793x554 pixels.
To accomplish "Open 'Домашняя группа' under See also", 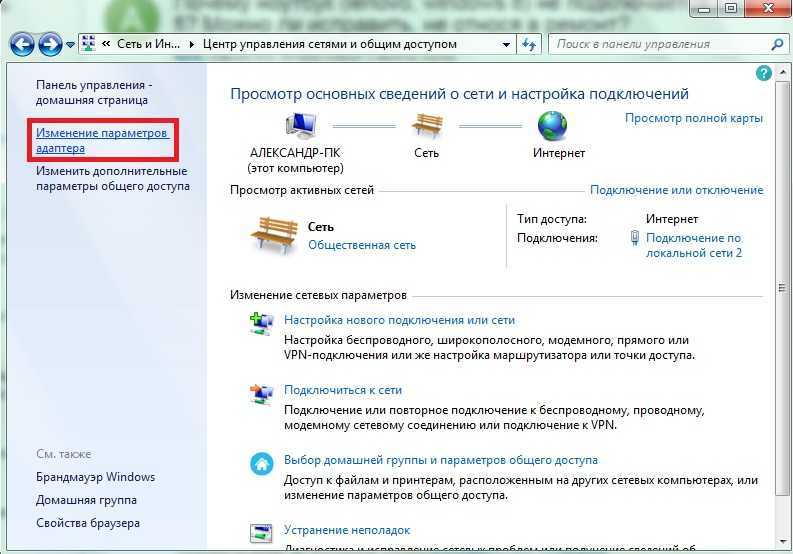I will click(x=86, y=500).
